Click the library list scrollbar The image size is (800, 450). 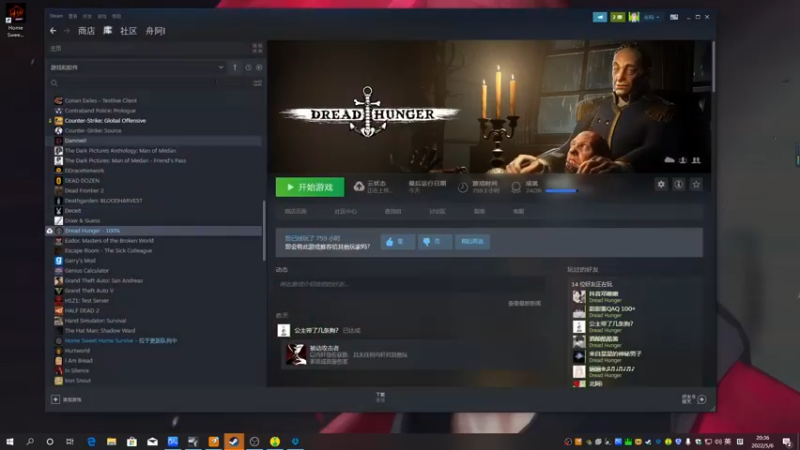pyautogui.click(x=264, y=231)
